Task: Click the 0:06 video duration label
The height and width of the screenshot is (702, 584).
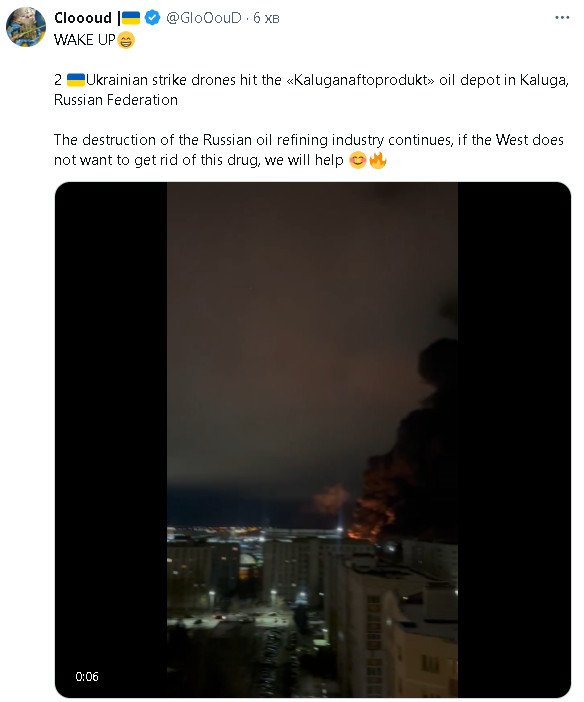Action: pyautogui.click(x=87, y=676)
